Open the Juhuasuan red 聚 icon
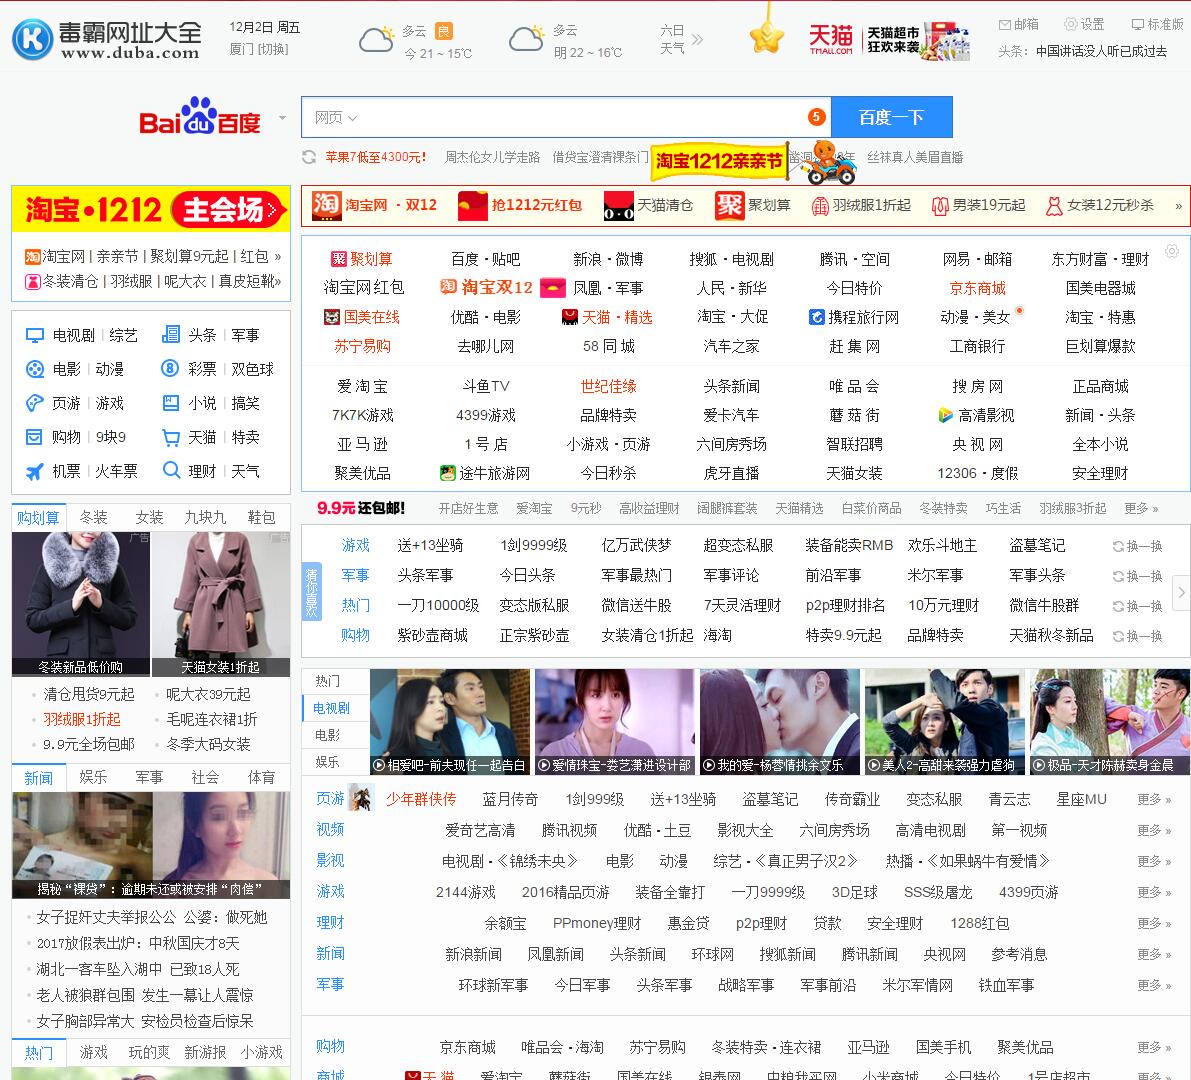Viewport: 1191px width, 1080px height. (729, 205)
